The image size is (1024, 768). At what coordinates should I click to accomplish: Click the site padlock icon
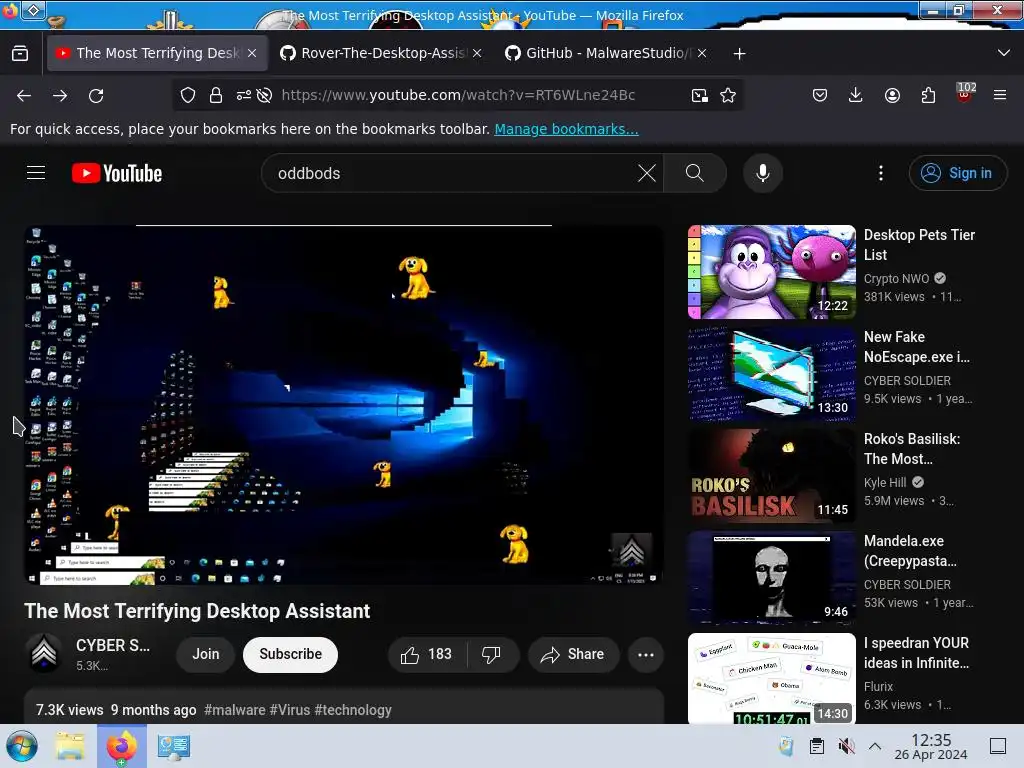point(216,95)
